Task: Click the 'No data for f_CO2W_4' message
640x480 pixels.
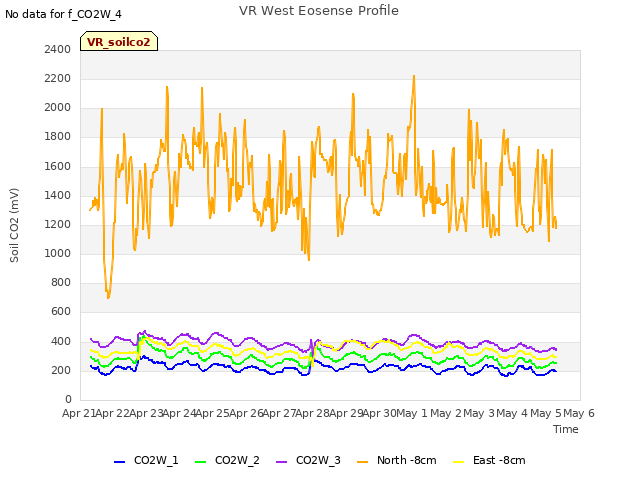Action: (63, 14)
